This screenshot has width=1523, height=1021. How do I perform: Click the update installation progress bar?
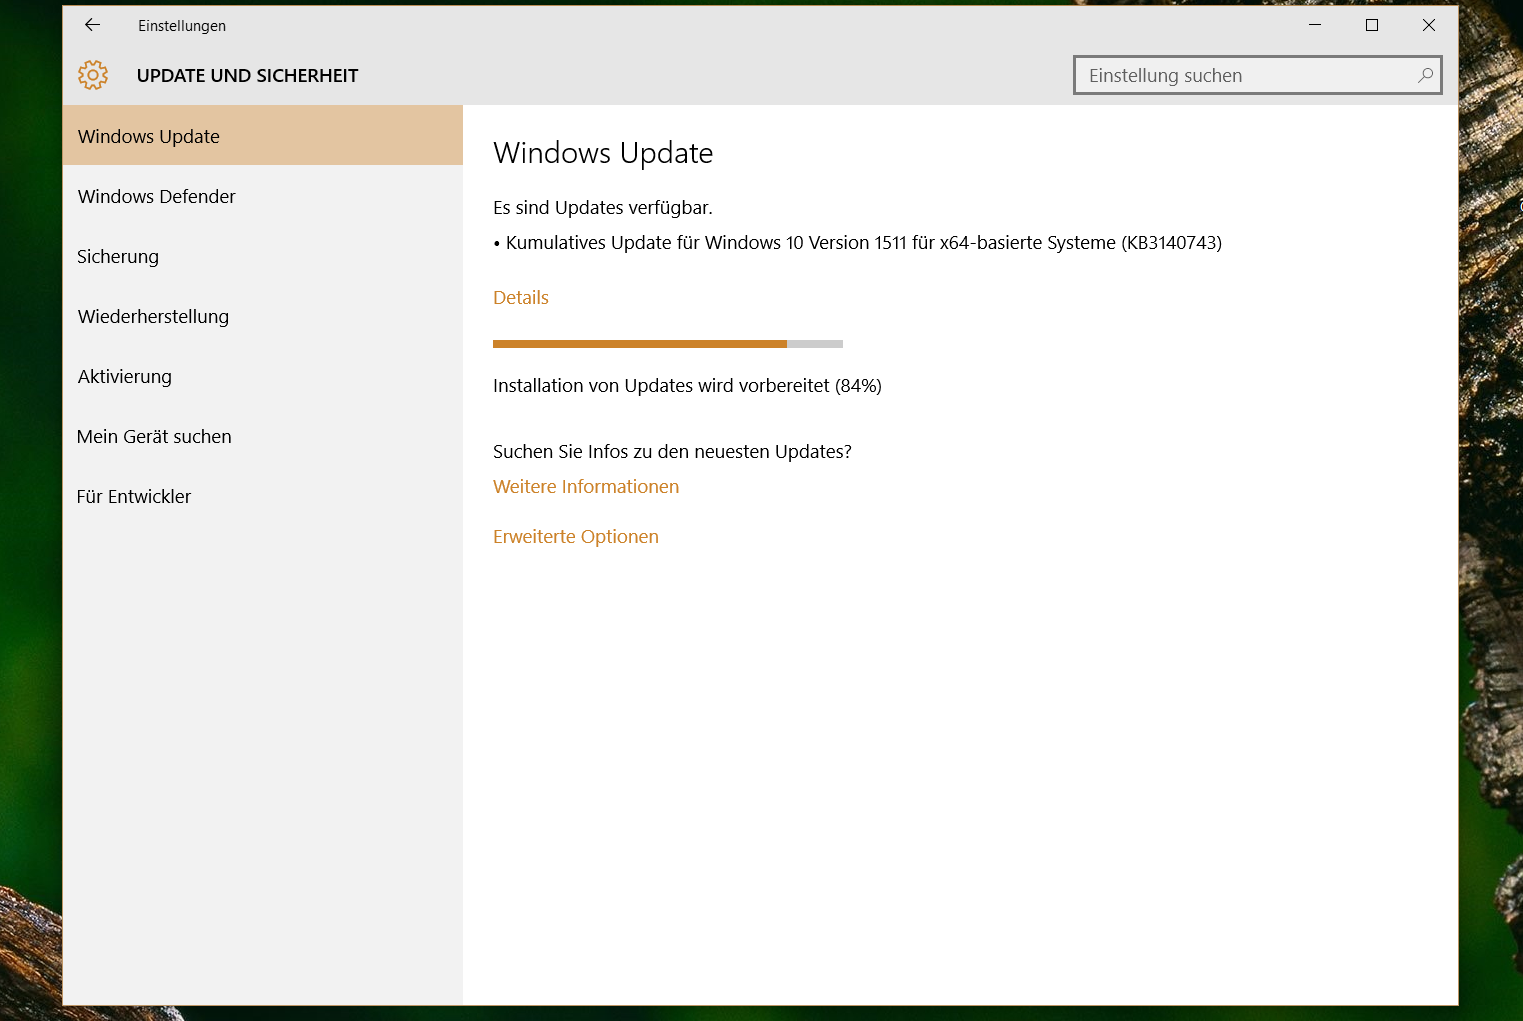(x=668, y=344)
